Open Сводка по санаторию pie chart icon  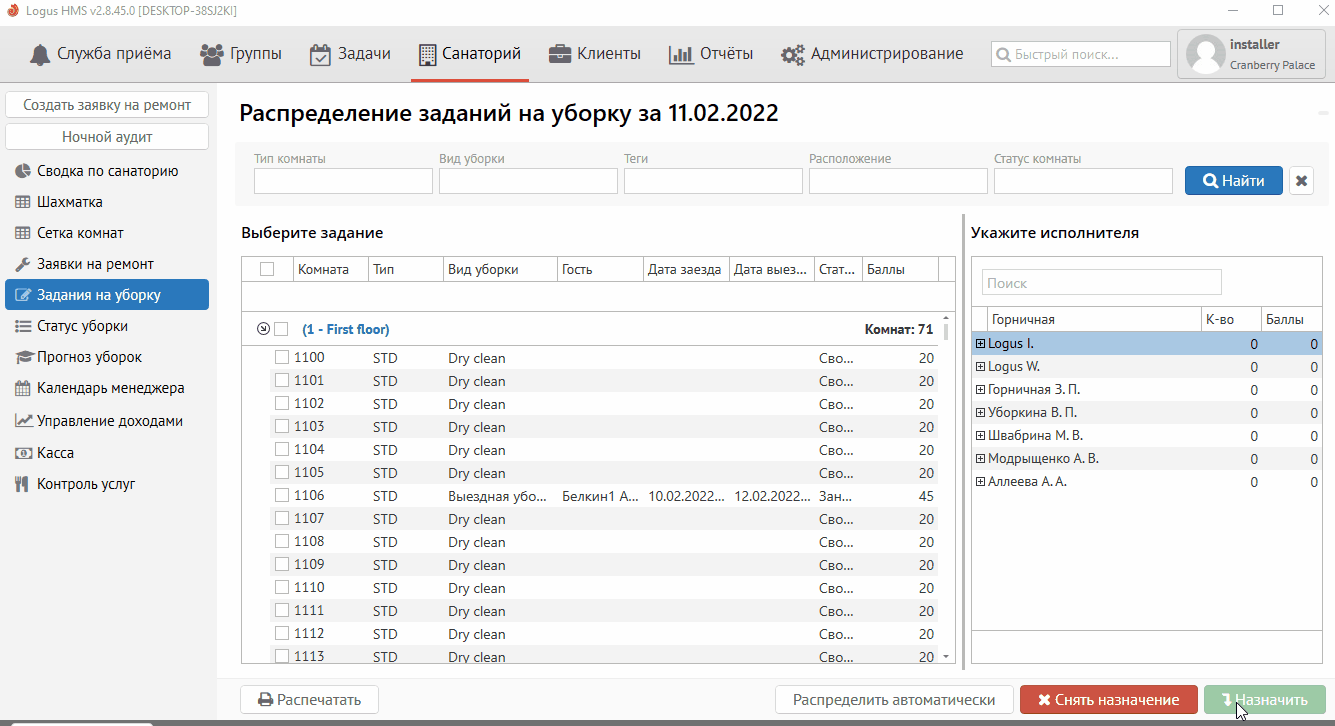point(22,171)
